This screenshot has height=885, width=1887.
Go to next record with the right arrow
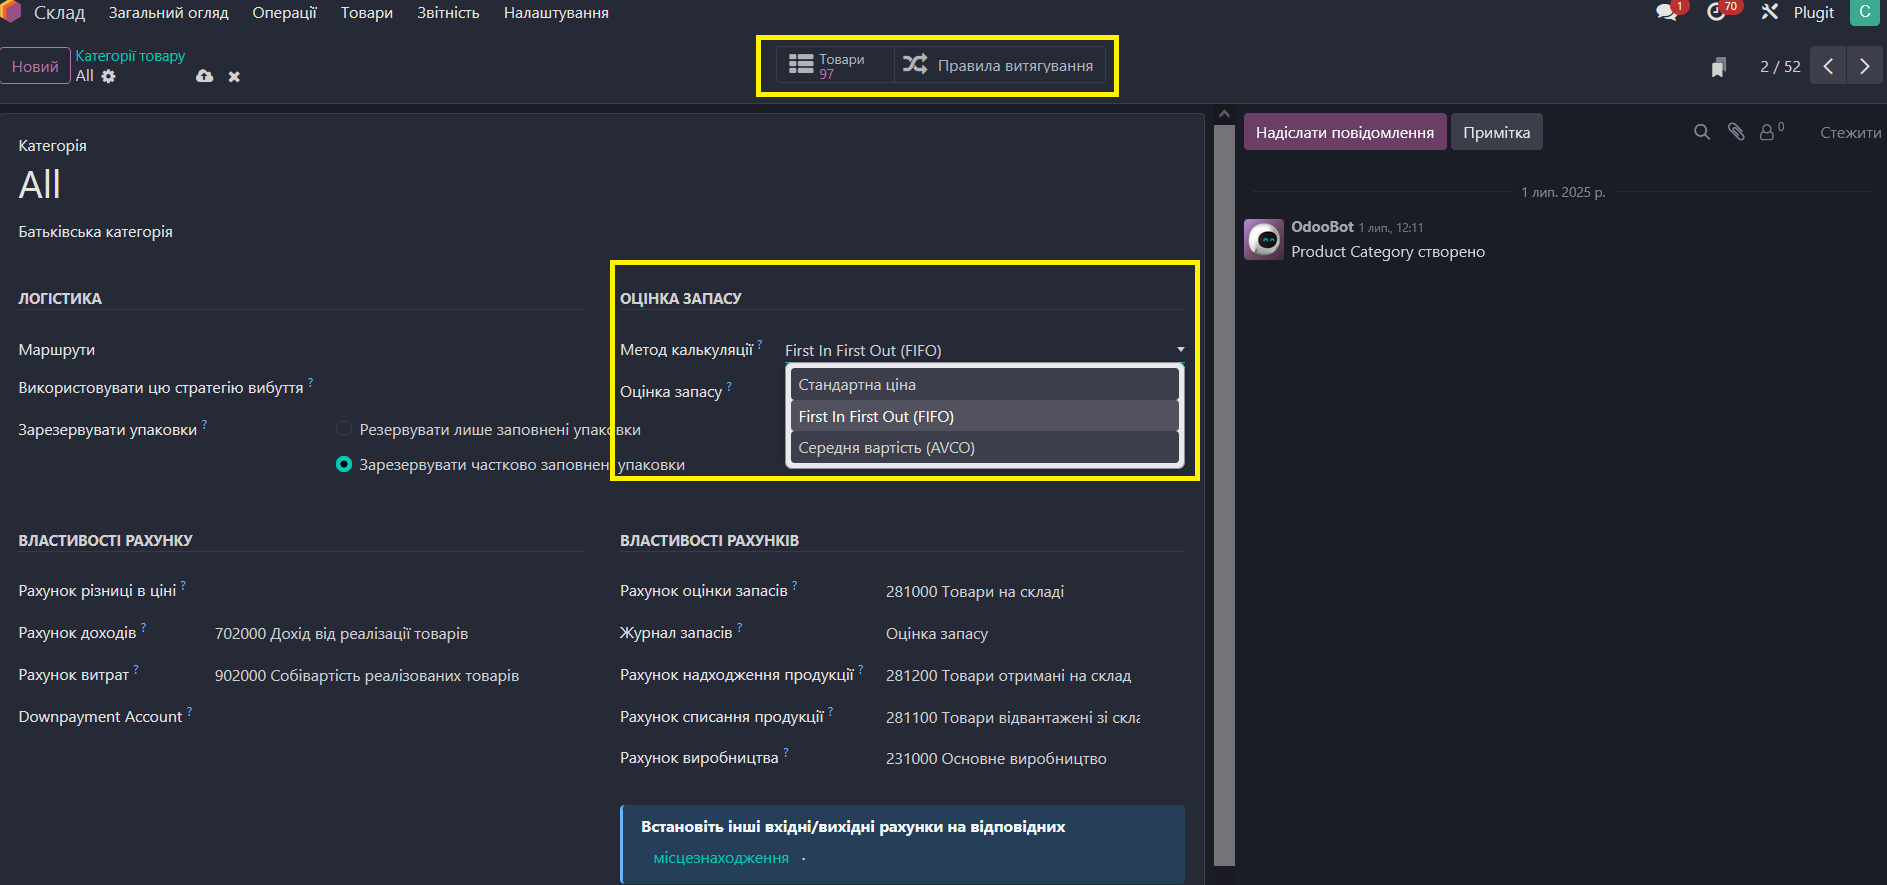(x=1864, y=66)
